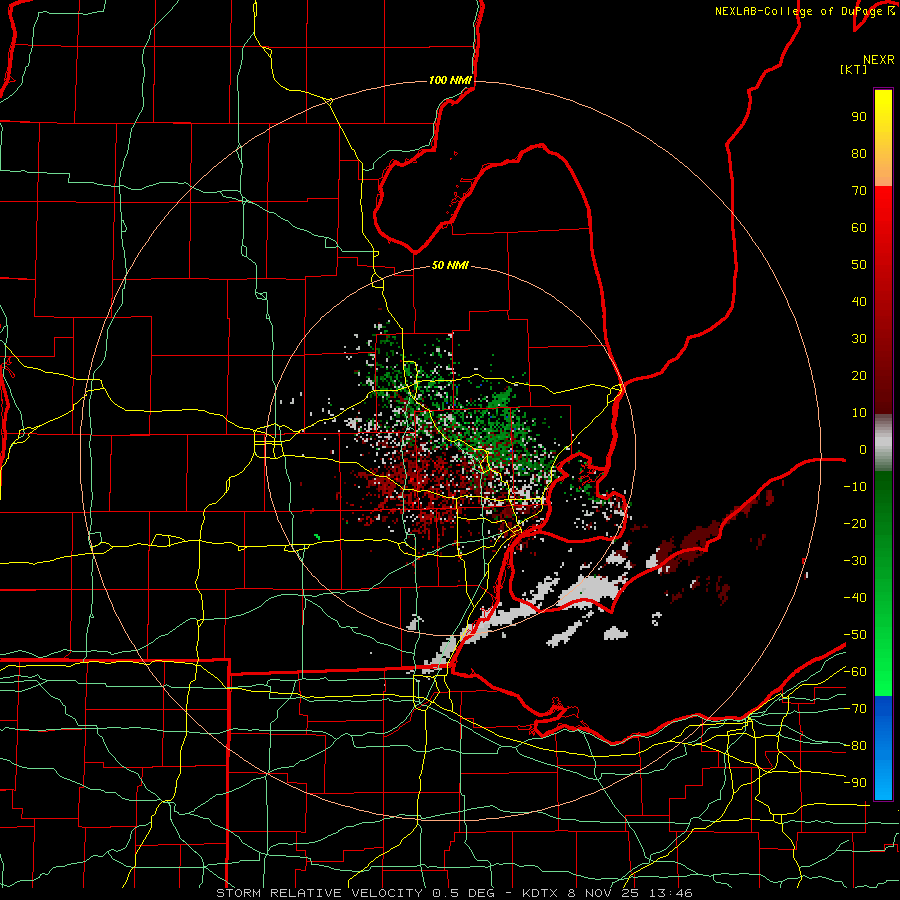
Task: Click the -50 value on the velocity scale
Action: (855, 635)
